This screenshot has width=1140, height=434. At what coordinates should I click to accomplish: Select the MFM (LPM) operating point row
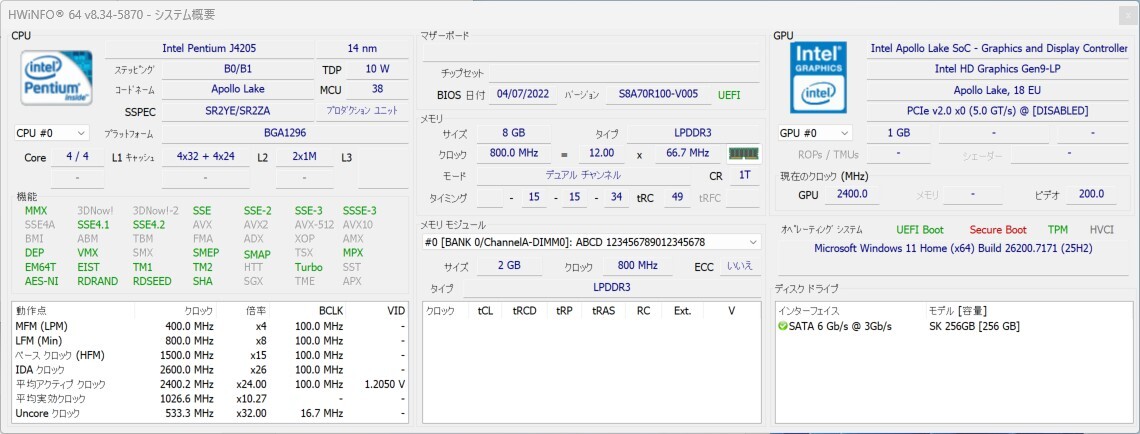tap(210, 326)
